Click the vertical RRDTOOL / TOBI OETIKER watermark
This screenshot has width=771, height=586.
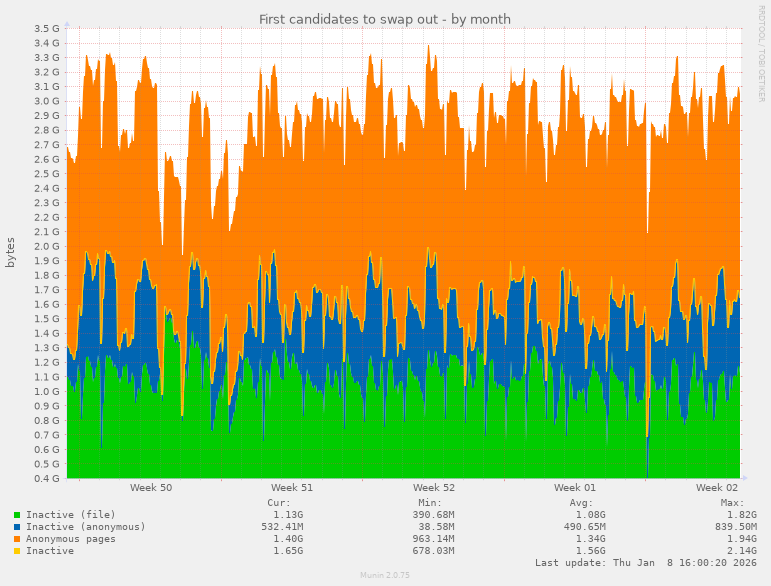761,55
